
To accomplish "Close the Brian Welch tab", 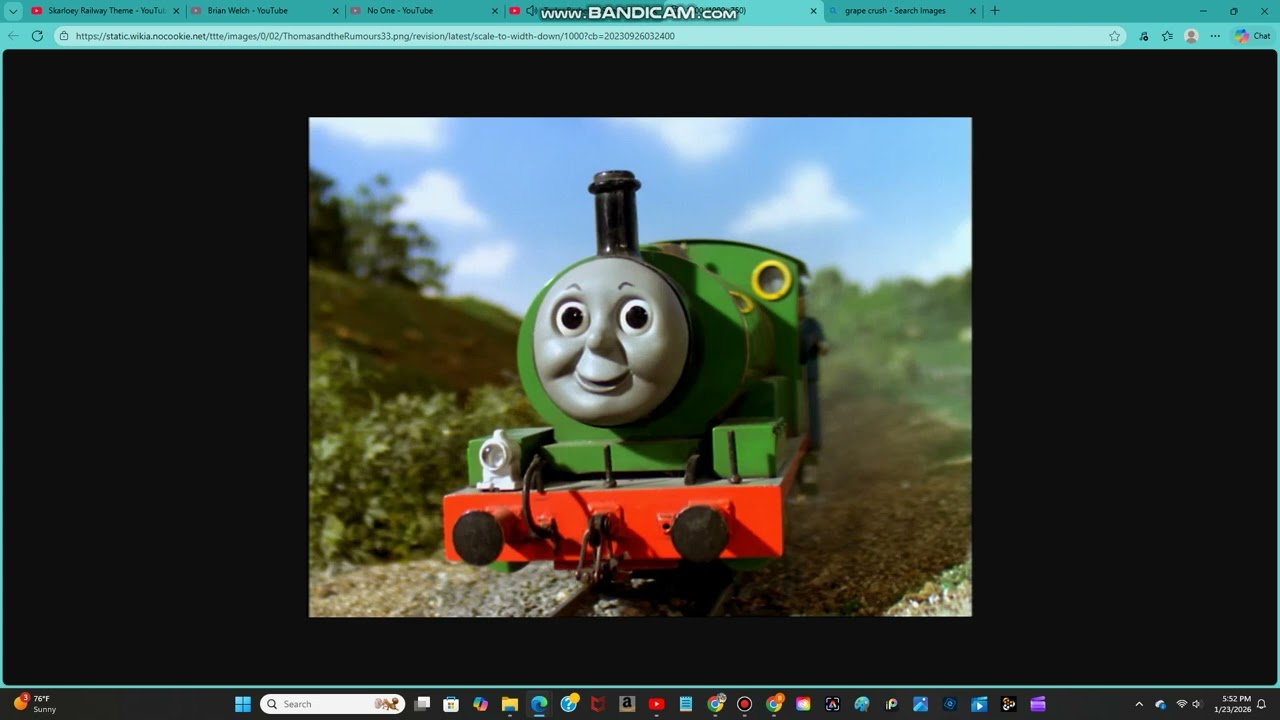I will (335, 11).
